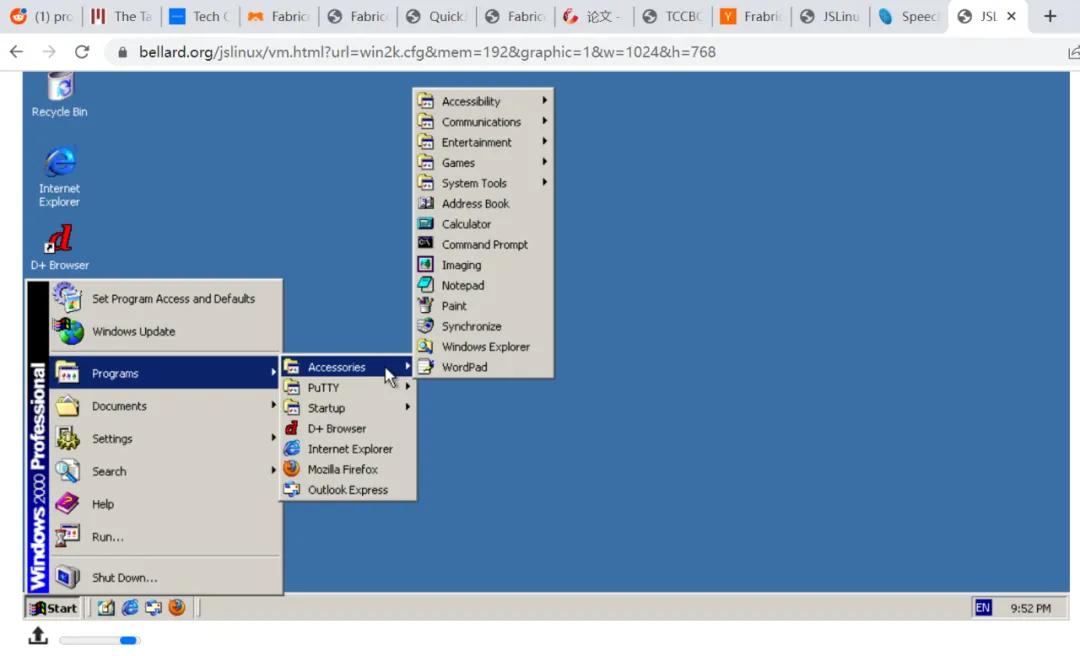Launch WordPad from Accessories menu
Viewport: 1080px width, 656px height.
point(483,367)
